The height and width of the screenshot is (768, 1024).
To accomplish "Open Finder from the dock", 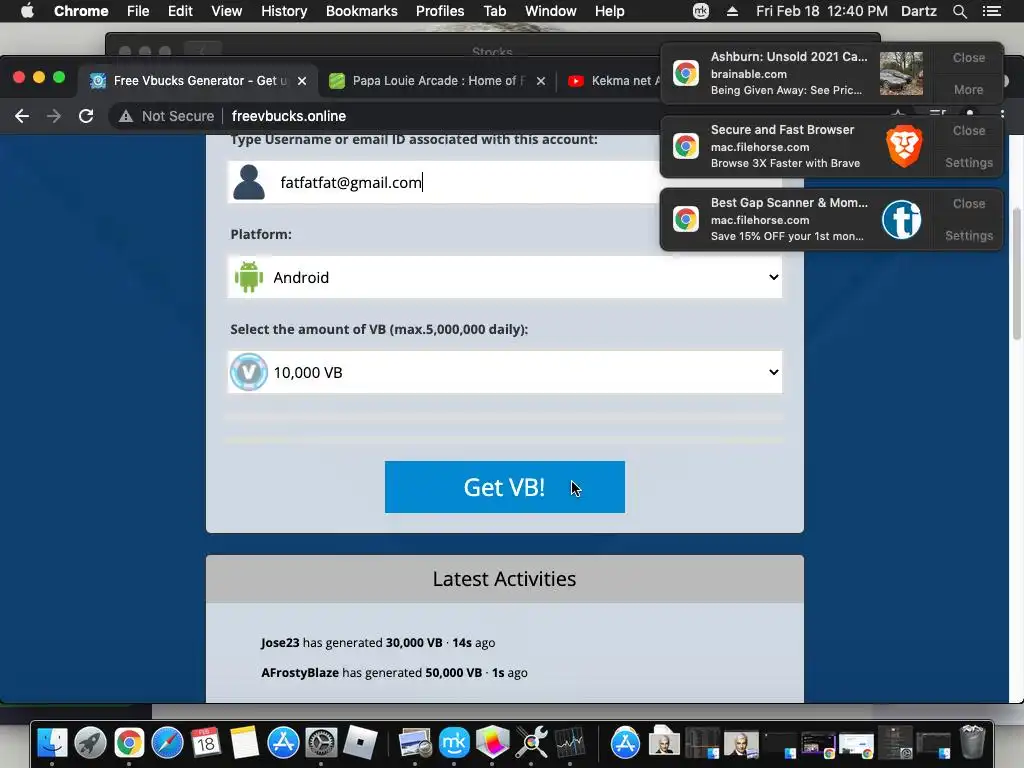I will pos(52,743).
